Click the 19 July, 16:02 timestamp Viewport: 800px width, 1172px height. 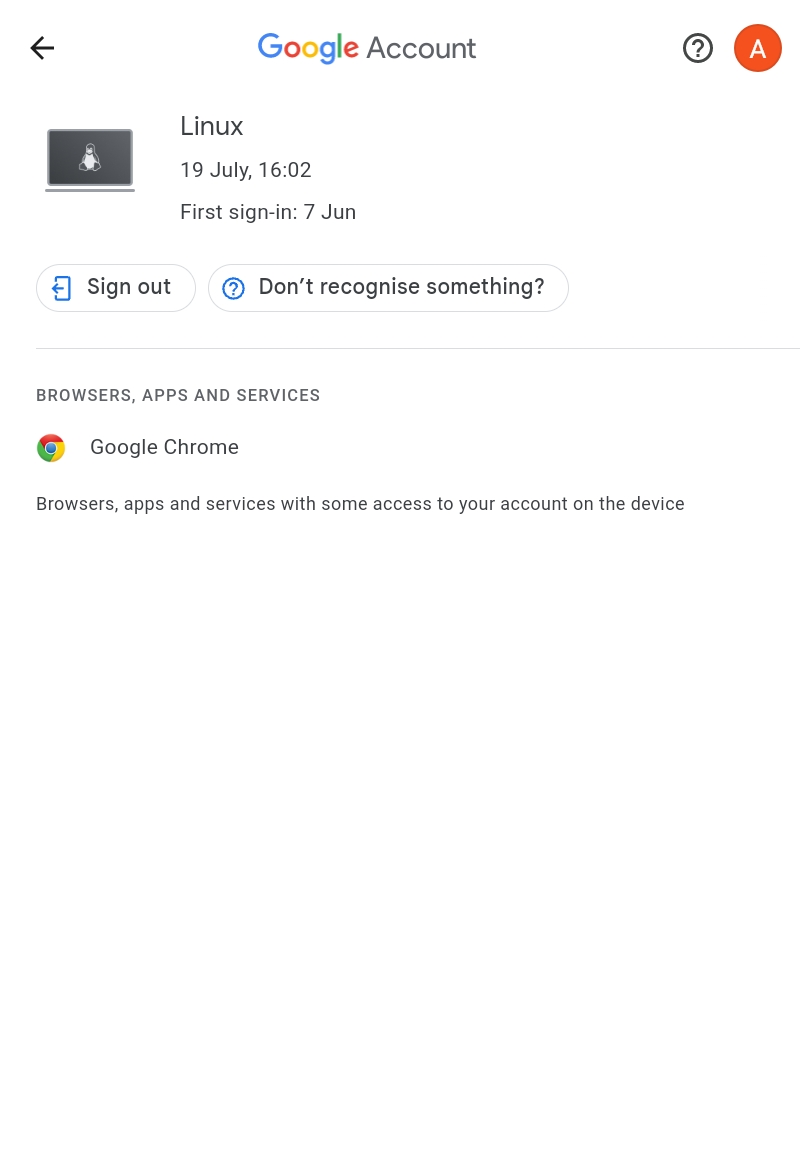point(246,170)
